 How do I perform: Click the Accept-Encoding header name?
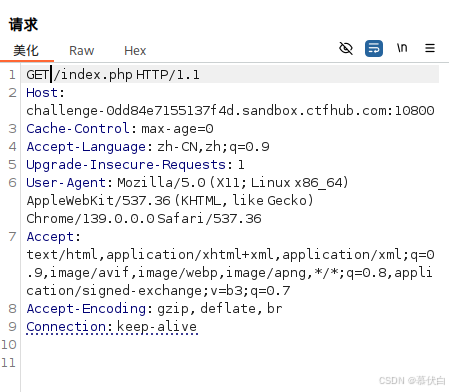(86, 309)
